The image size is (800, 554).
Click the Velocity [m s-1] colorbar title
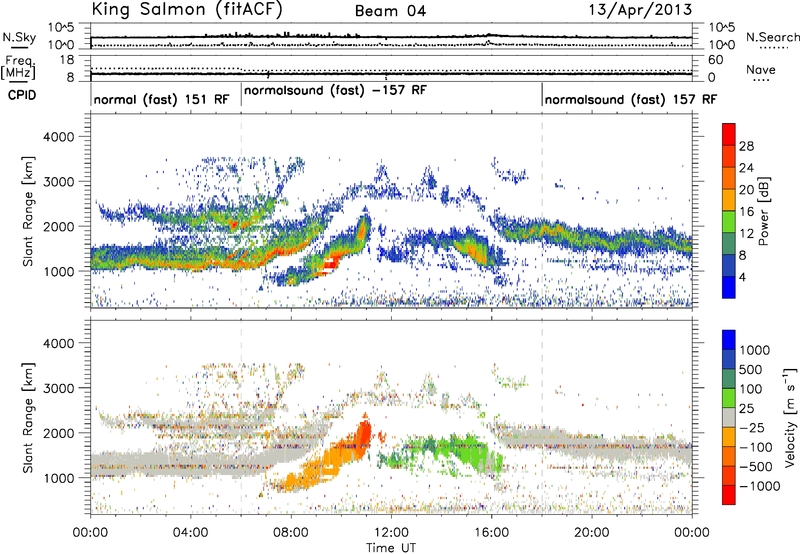point(790,417)
